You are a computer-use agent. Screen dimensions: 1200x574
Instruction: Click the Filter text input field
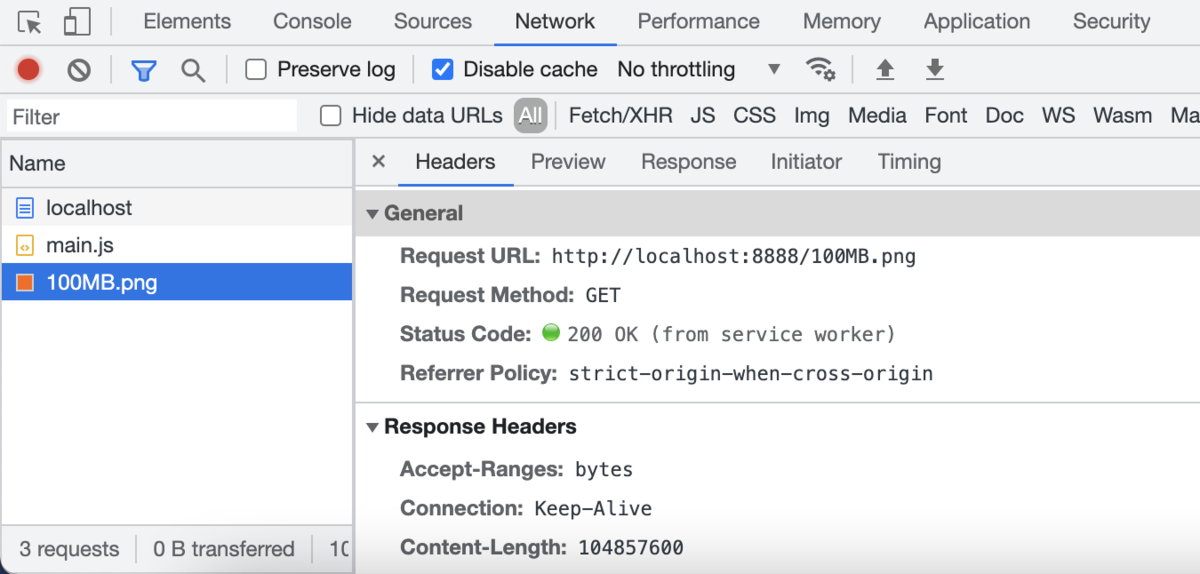[152, 116]
